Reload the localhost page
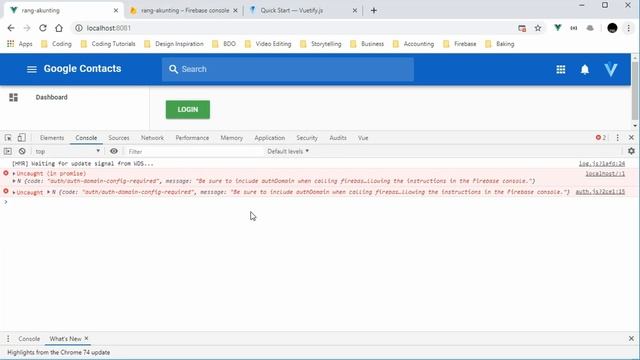Screen dimensions: 640x360 click(43, 28)
